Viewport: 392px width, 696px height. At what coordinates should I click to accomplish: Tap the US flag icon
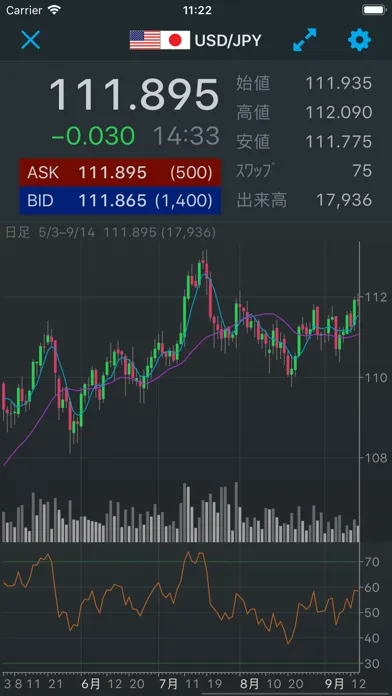pos(145,40)
